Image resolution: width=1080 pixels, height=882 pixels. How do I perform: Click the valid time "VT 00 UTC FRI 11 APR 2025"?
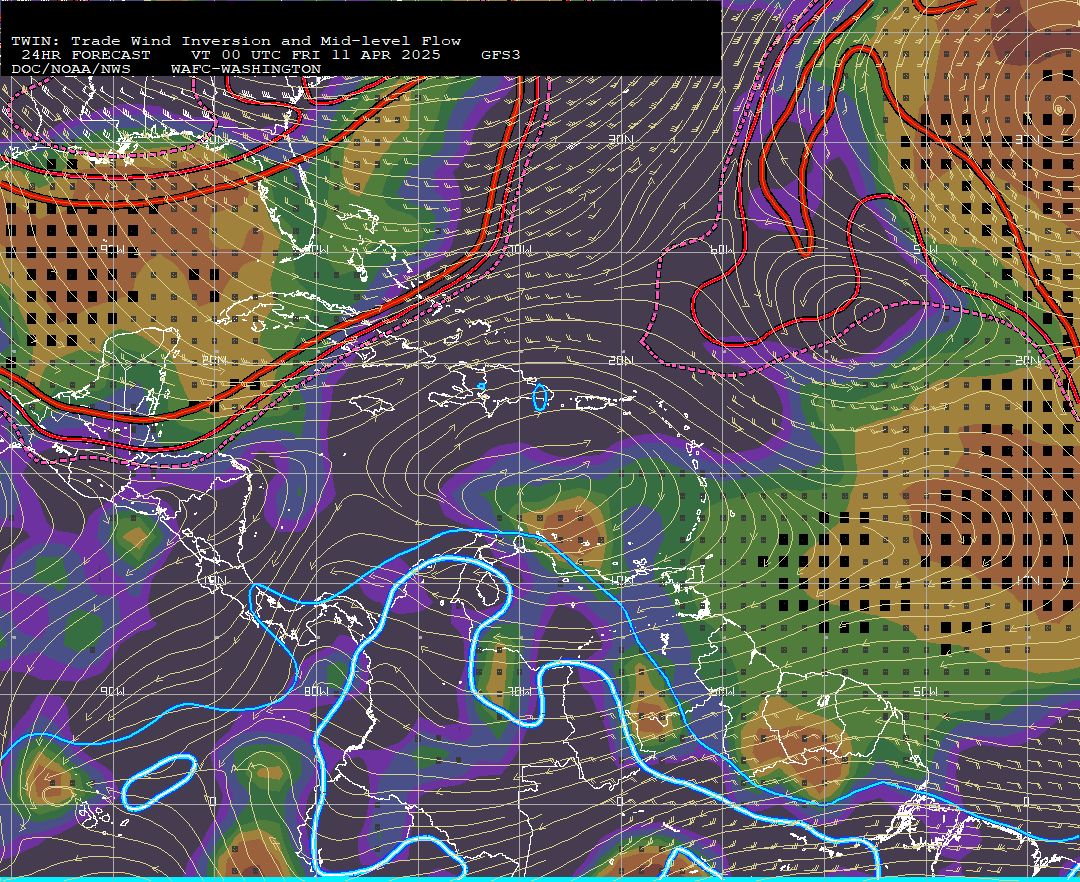[x=316, y=55]
